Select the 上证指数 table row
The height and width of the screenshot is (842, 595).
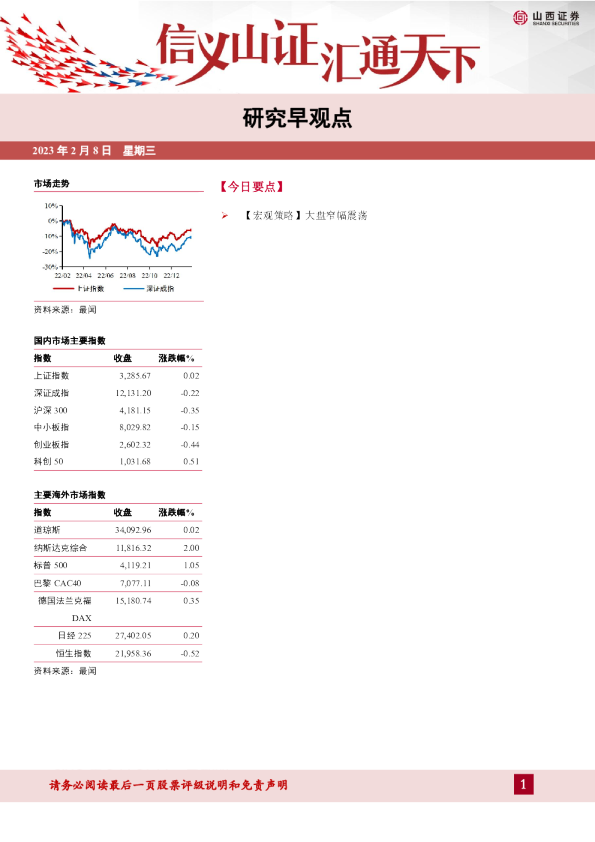click(117, 376)
